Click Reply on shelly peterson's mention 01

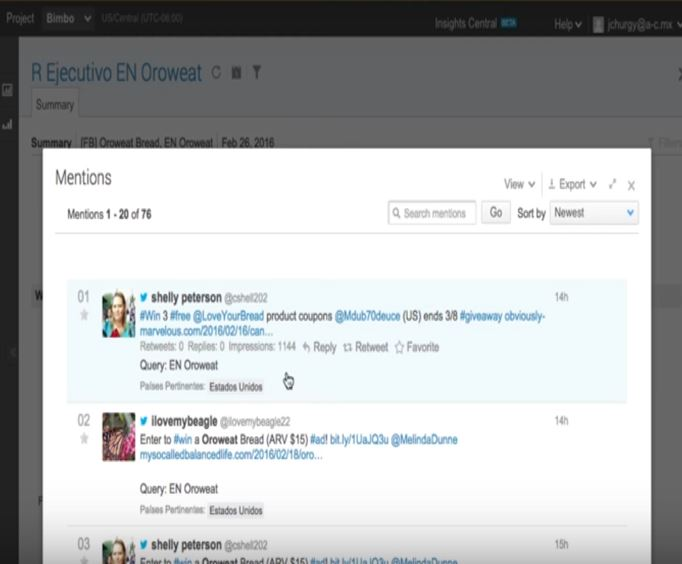(320, 347)
